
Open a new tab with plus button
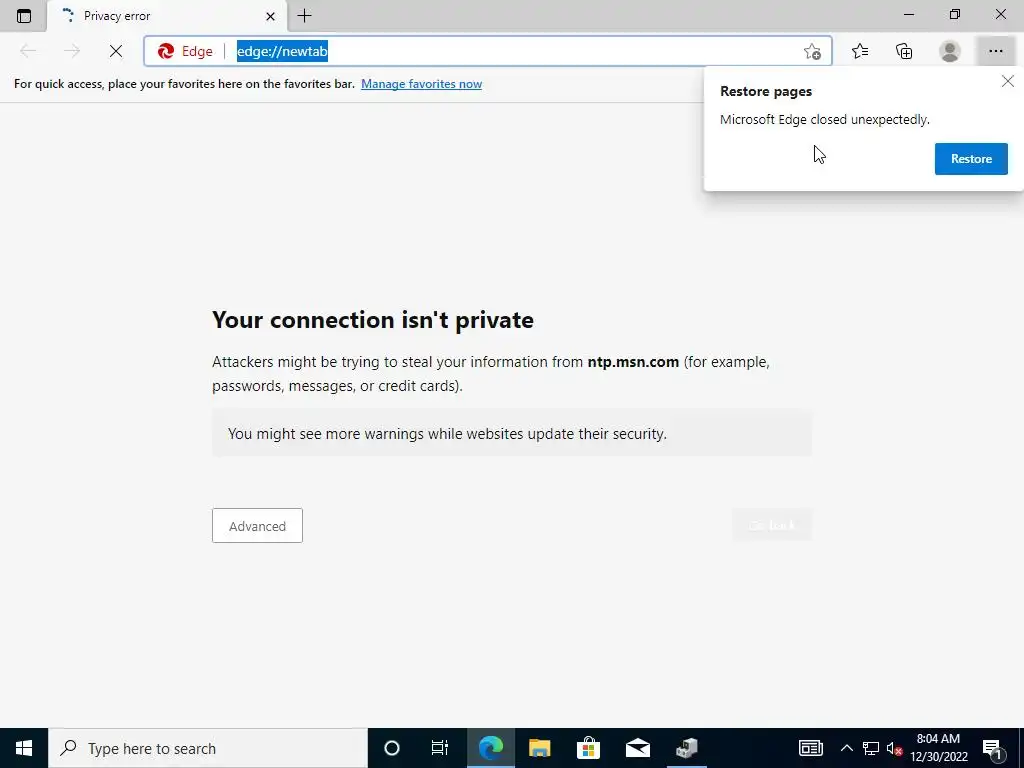304,16
